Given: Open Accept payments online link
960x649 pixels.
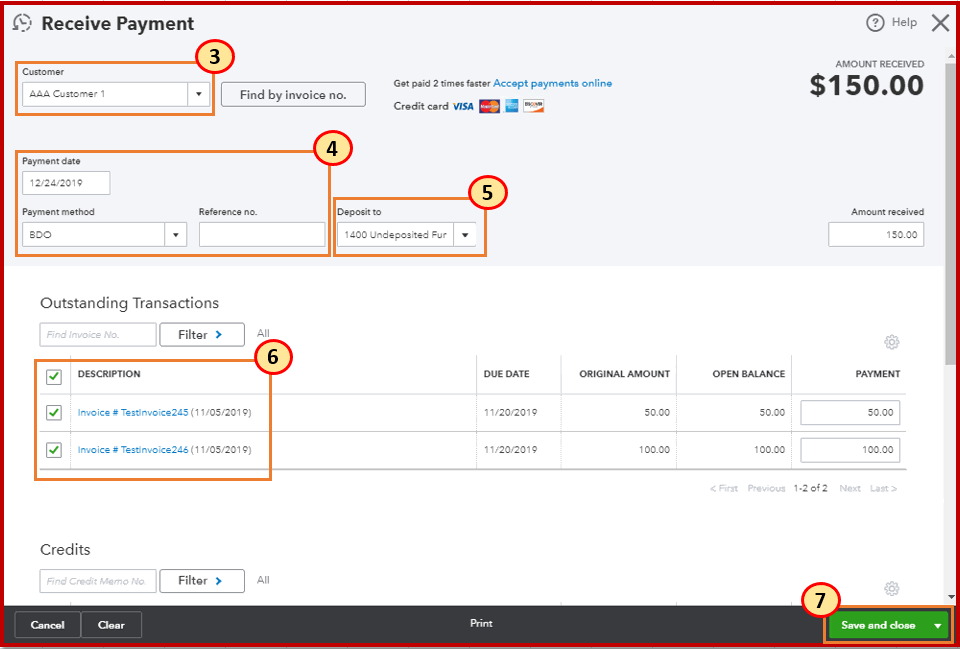Looking at the screenshot, I should coord(552,83).
